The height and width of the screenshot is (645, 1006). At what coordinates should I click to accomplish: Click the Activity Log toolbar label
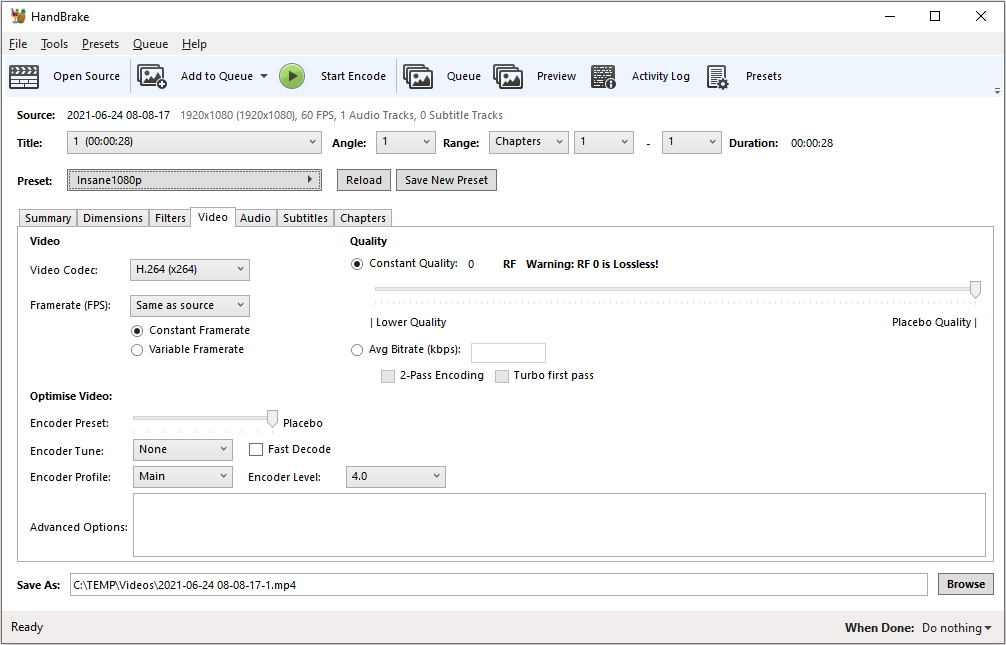click(x=661, y=76)
